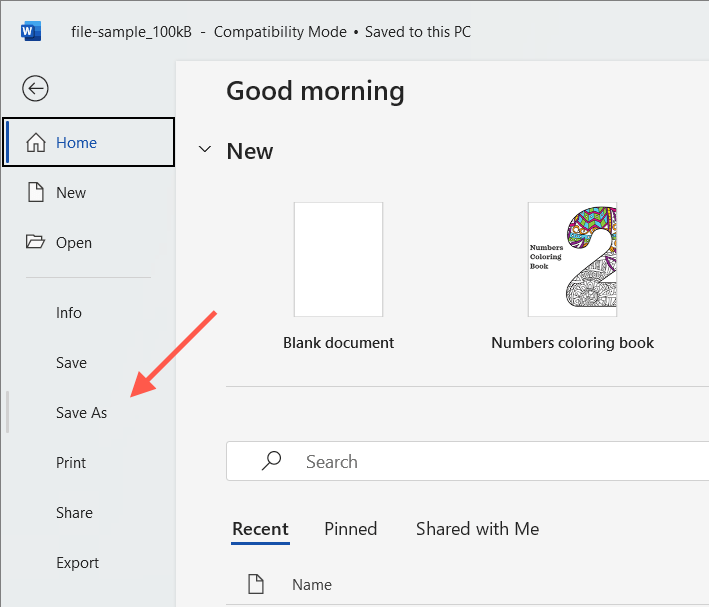Viewport: 709px width, 607px height.
Task: Click the New document page icon
Action: click(x=36, y=193)
